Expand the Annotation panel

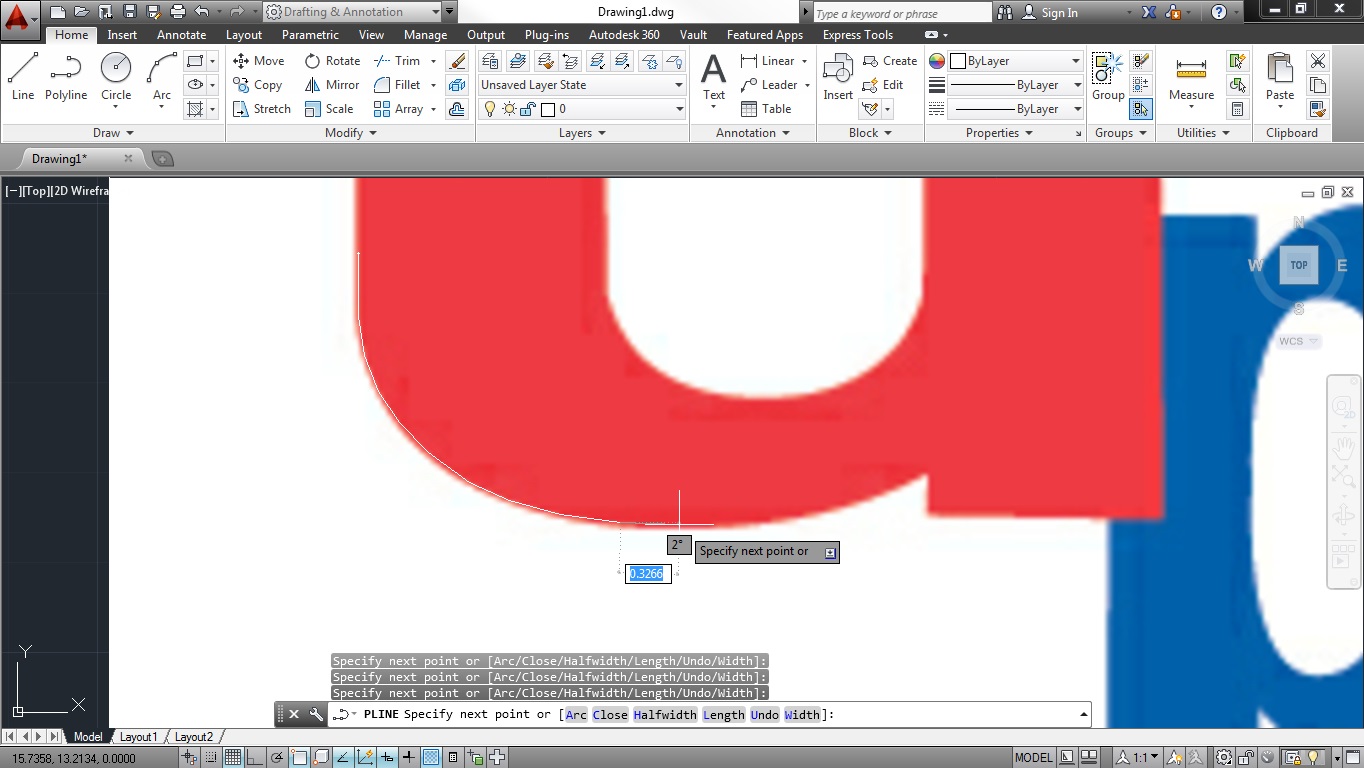click(753, 133)
